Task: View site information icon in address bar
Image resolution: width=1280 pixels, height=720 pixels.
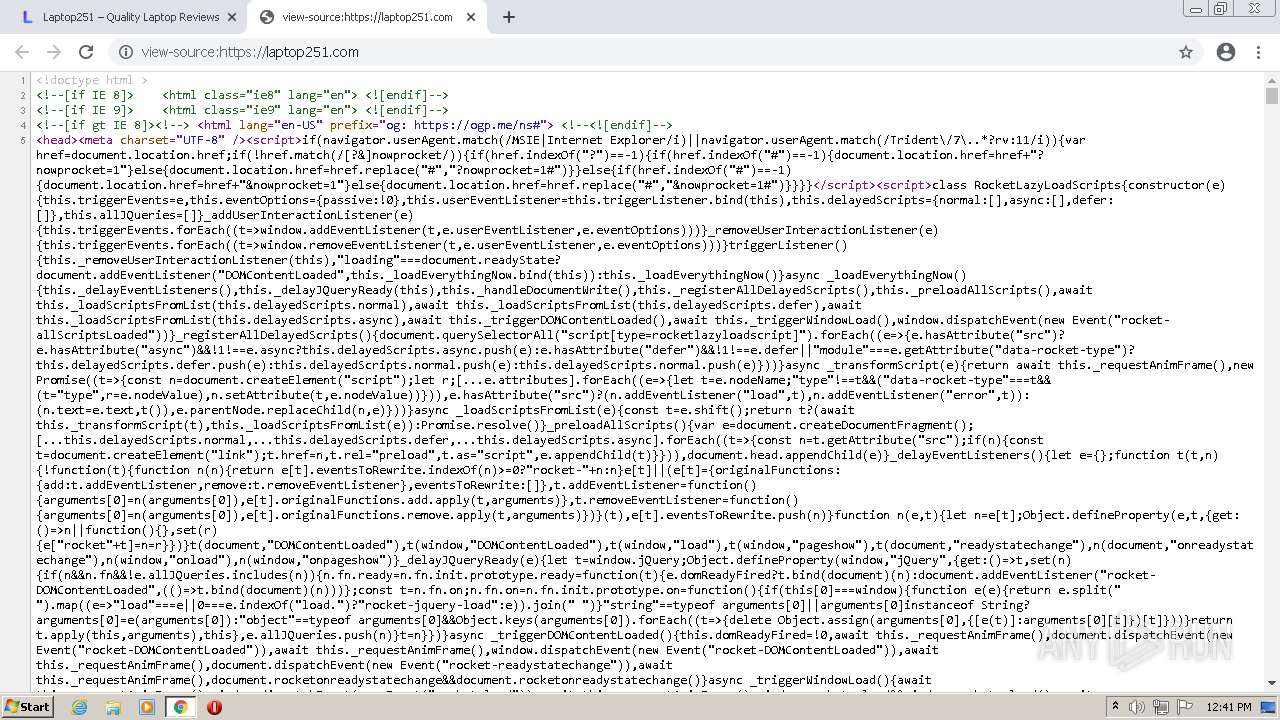Action: [x=126, y=52]
